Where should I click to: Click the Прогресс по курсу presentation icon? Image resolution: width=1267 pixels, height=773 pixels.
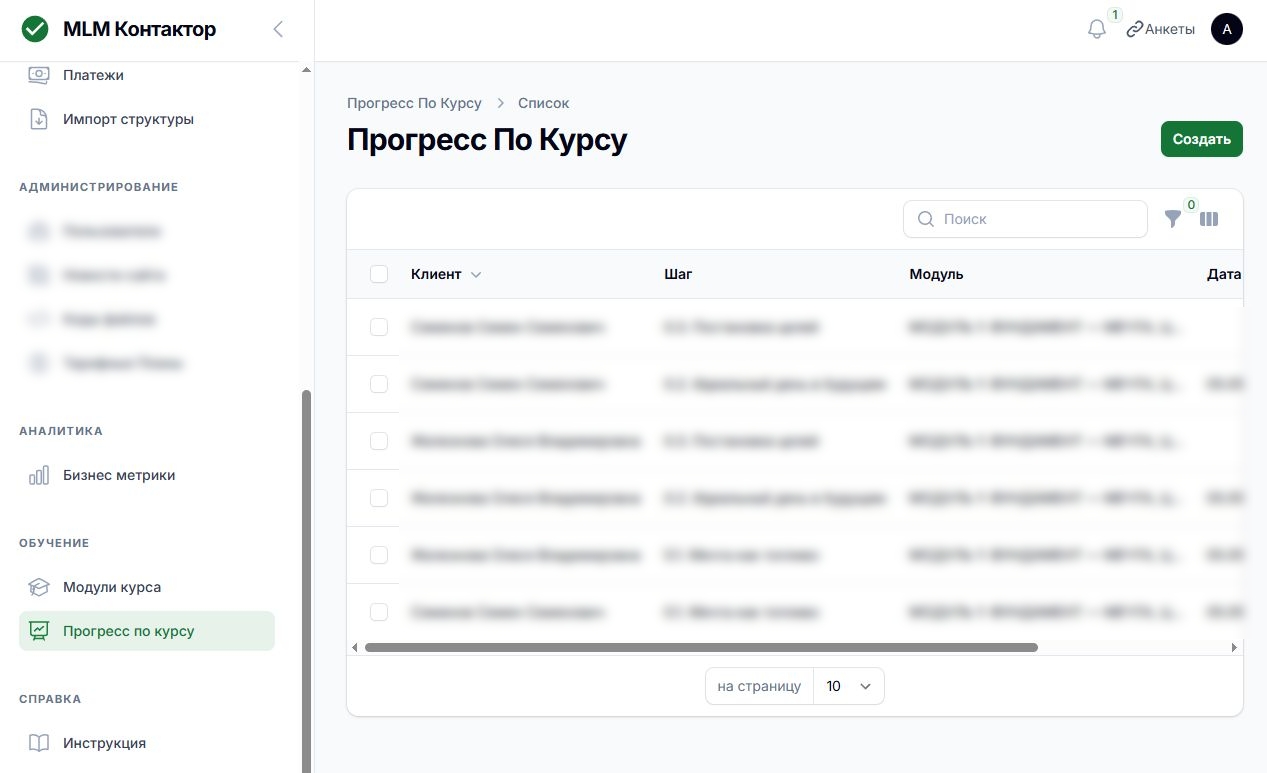tap(39, 631)
